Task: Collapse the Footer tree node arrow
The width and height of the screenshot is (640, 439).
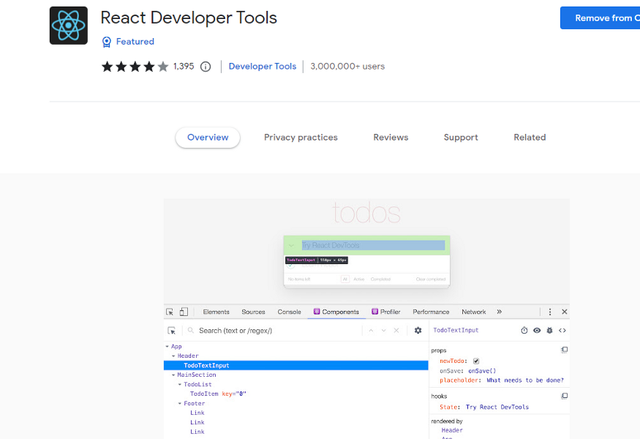Action: [x=180, y=404]
